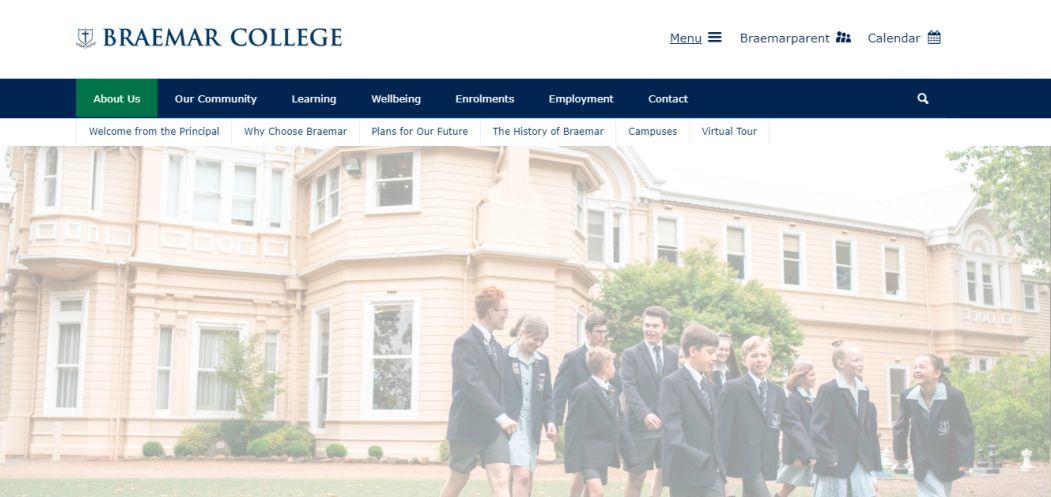The height and width of the screenshot is (497, 1051).
Task: Open the Virtual Tour page
Action: click(729, 131)
